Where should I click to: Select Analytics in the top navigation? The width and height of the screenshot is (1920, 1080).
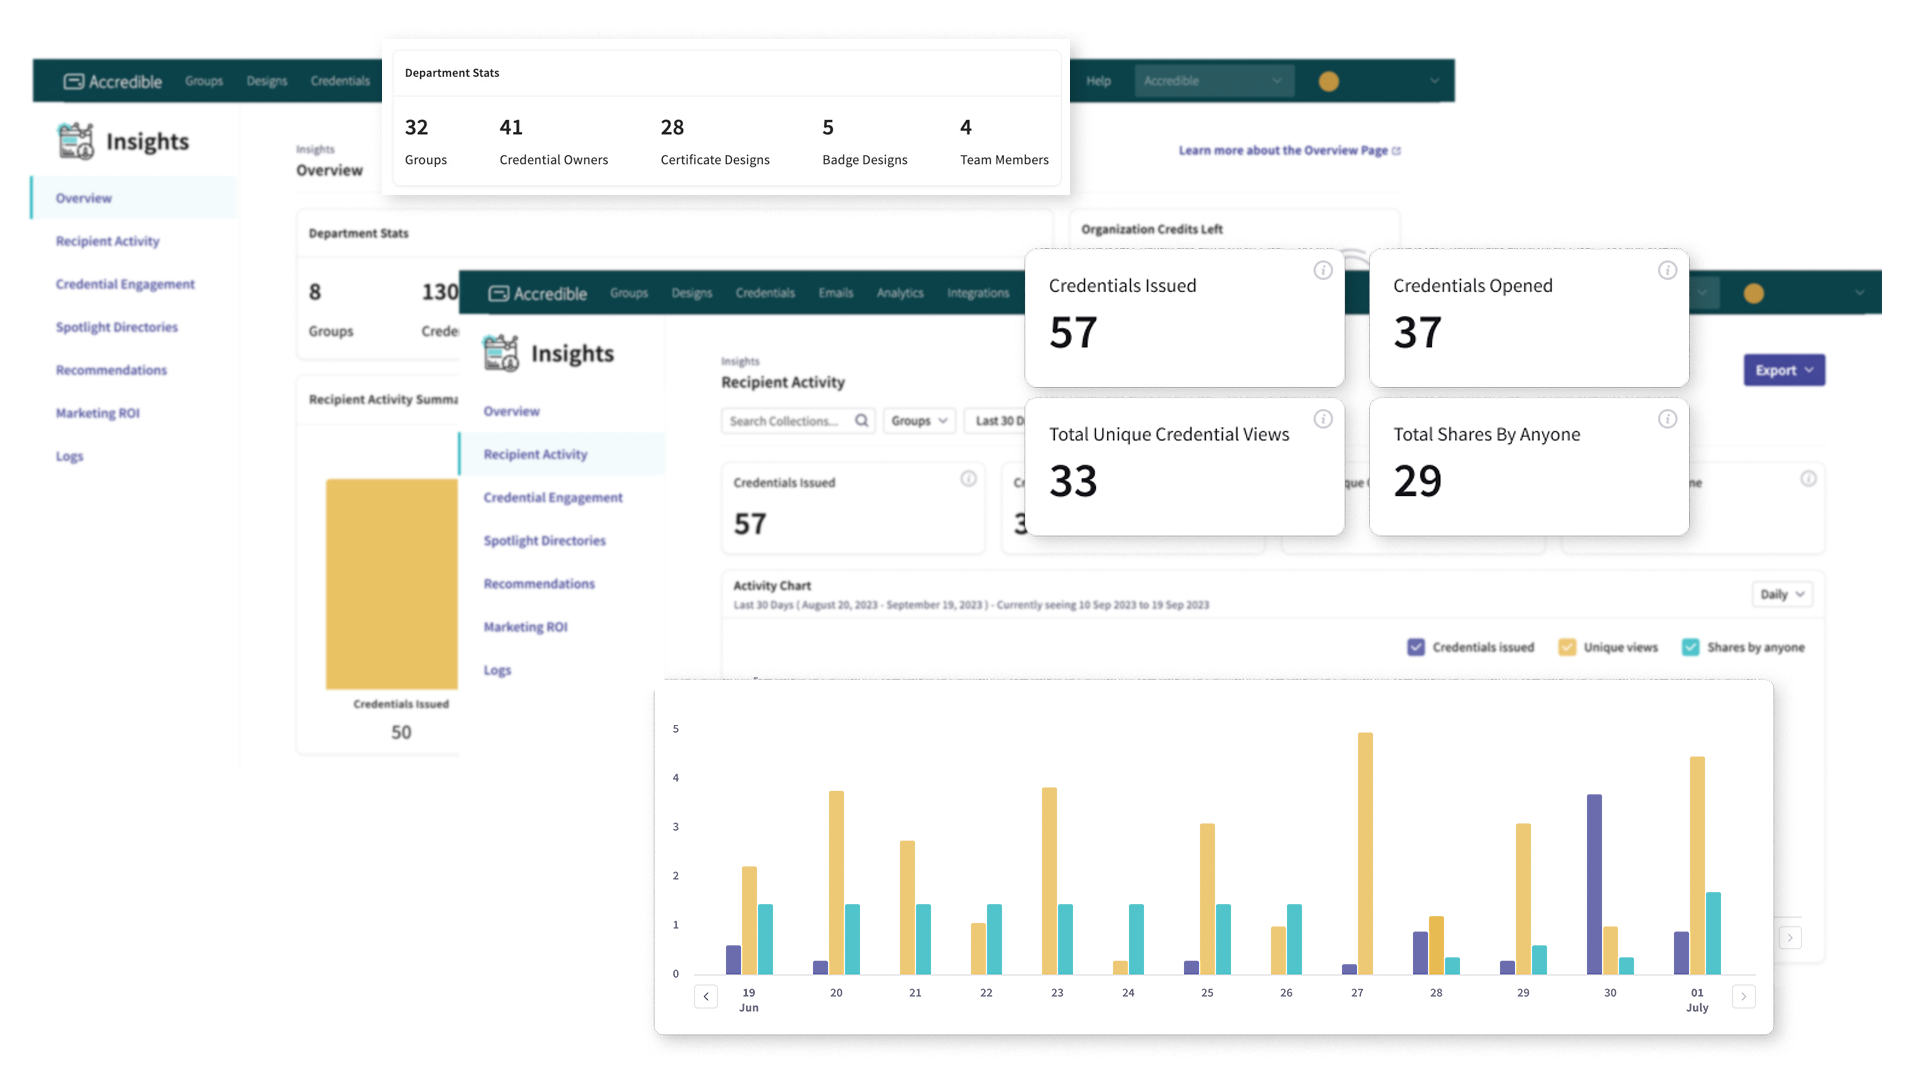click(899, 293)
